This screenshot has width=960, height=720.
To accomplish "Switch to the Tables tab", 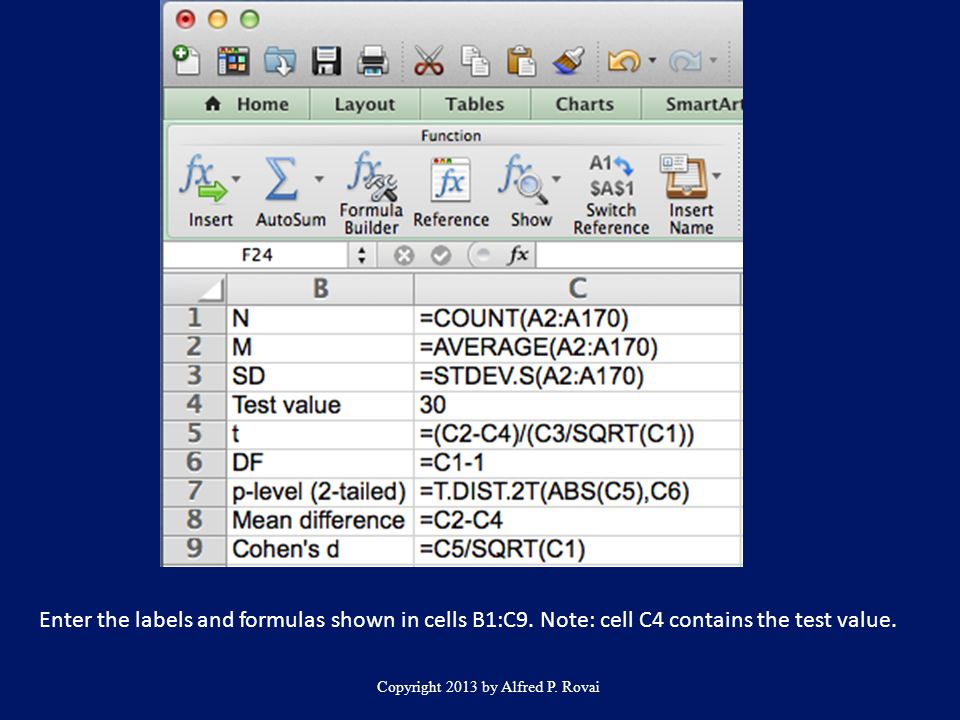I will tap(474, 104).
